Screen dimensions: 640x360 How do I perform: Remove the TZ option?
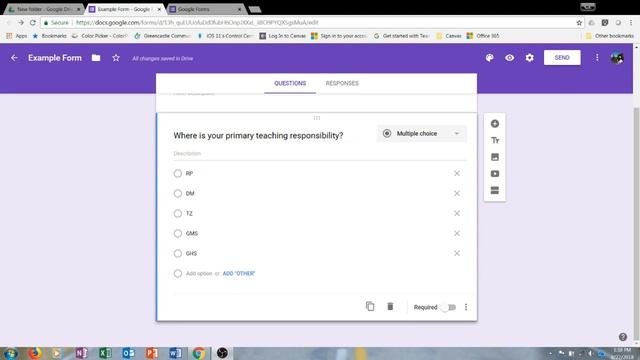457,213
